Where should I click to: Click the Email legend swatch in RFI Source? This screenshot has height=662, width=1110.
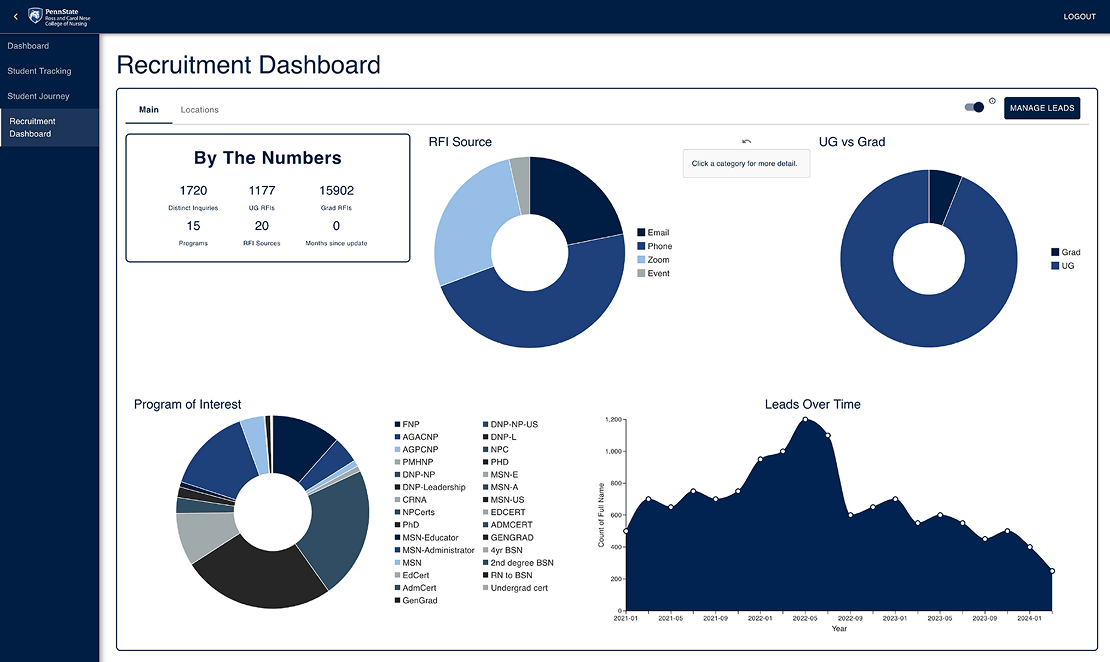[641, 233]
